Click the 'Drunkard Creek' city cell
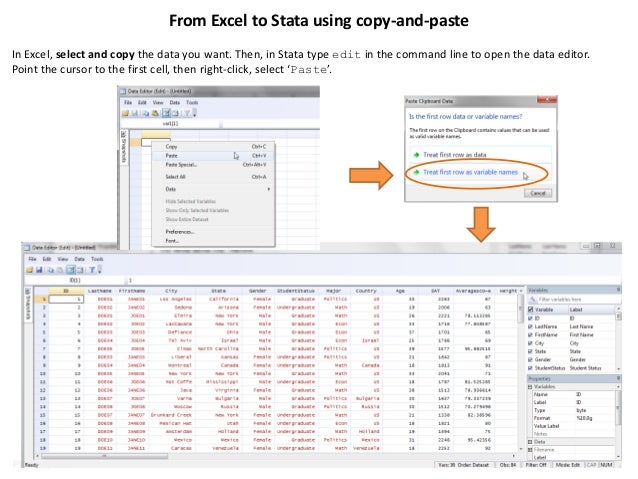638x479 pixels. coord(171,415)
